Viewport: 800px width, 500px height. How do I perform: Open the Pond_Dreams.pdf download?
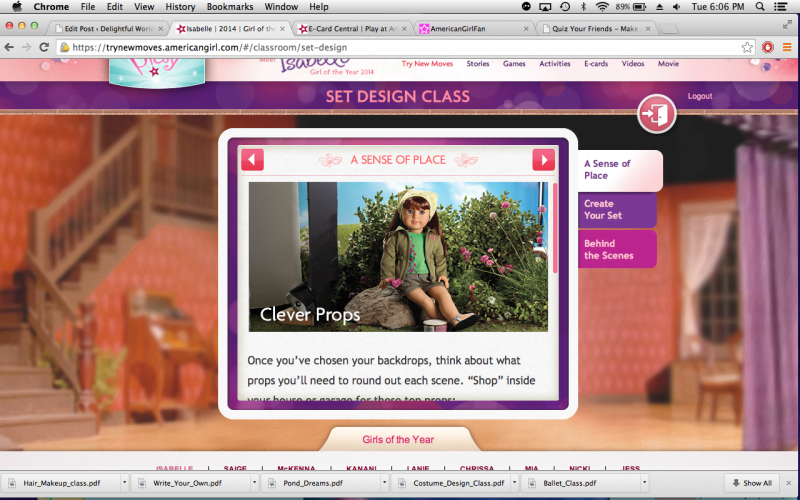321,483
